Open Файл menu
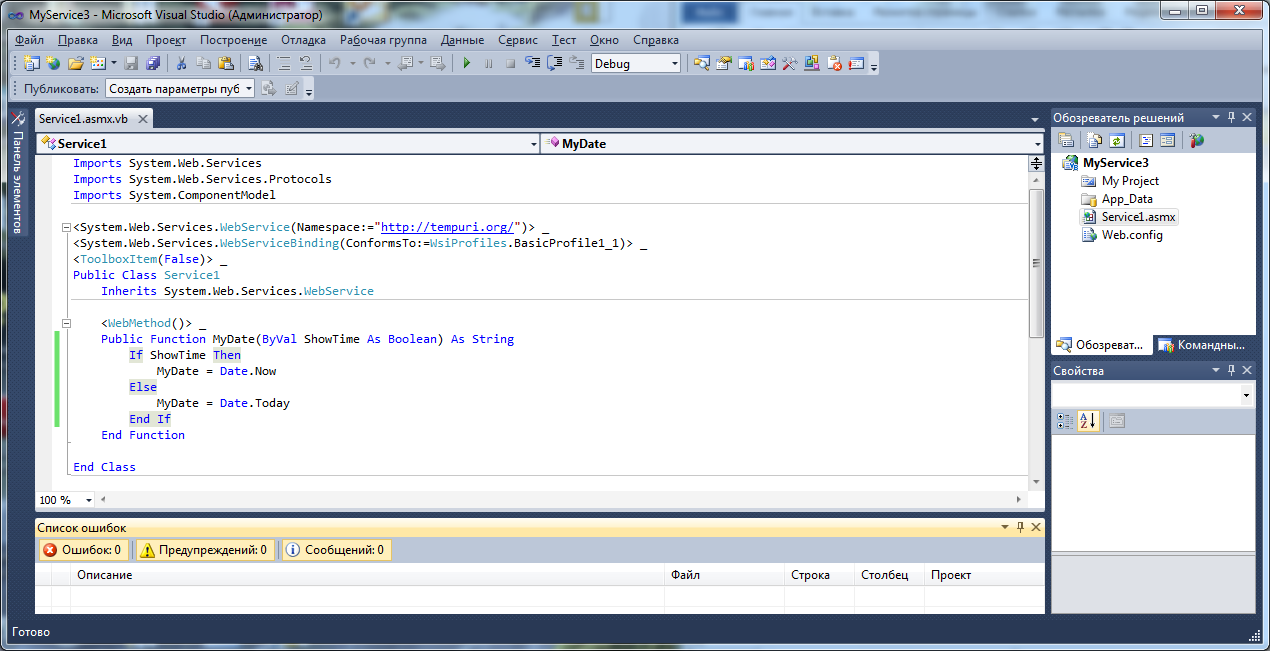The width and height of the screenshot is (1270, 651). 29,40
